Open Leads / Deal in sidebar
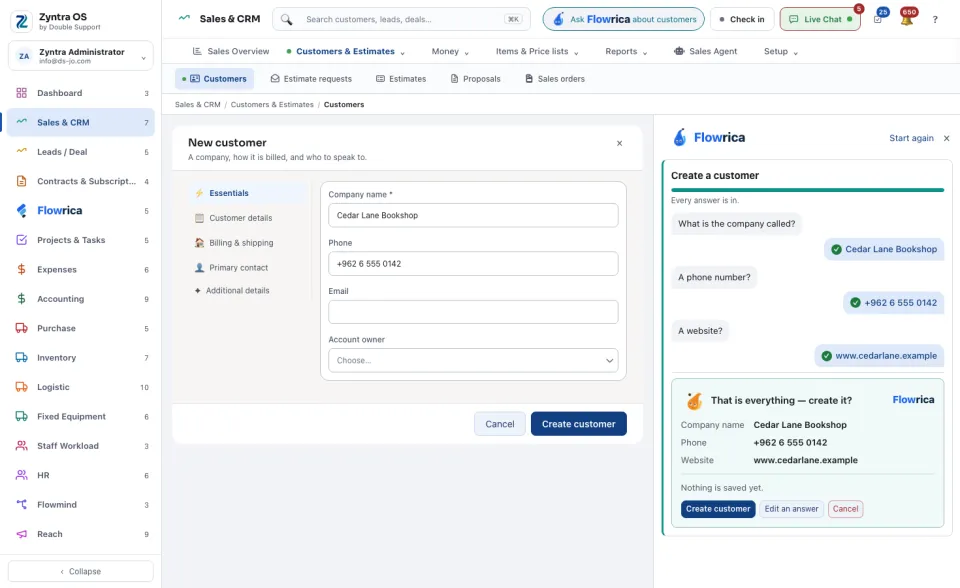 tap(81, 152)
